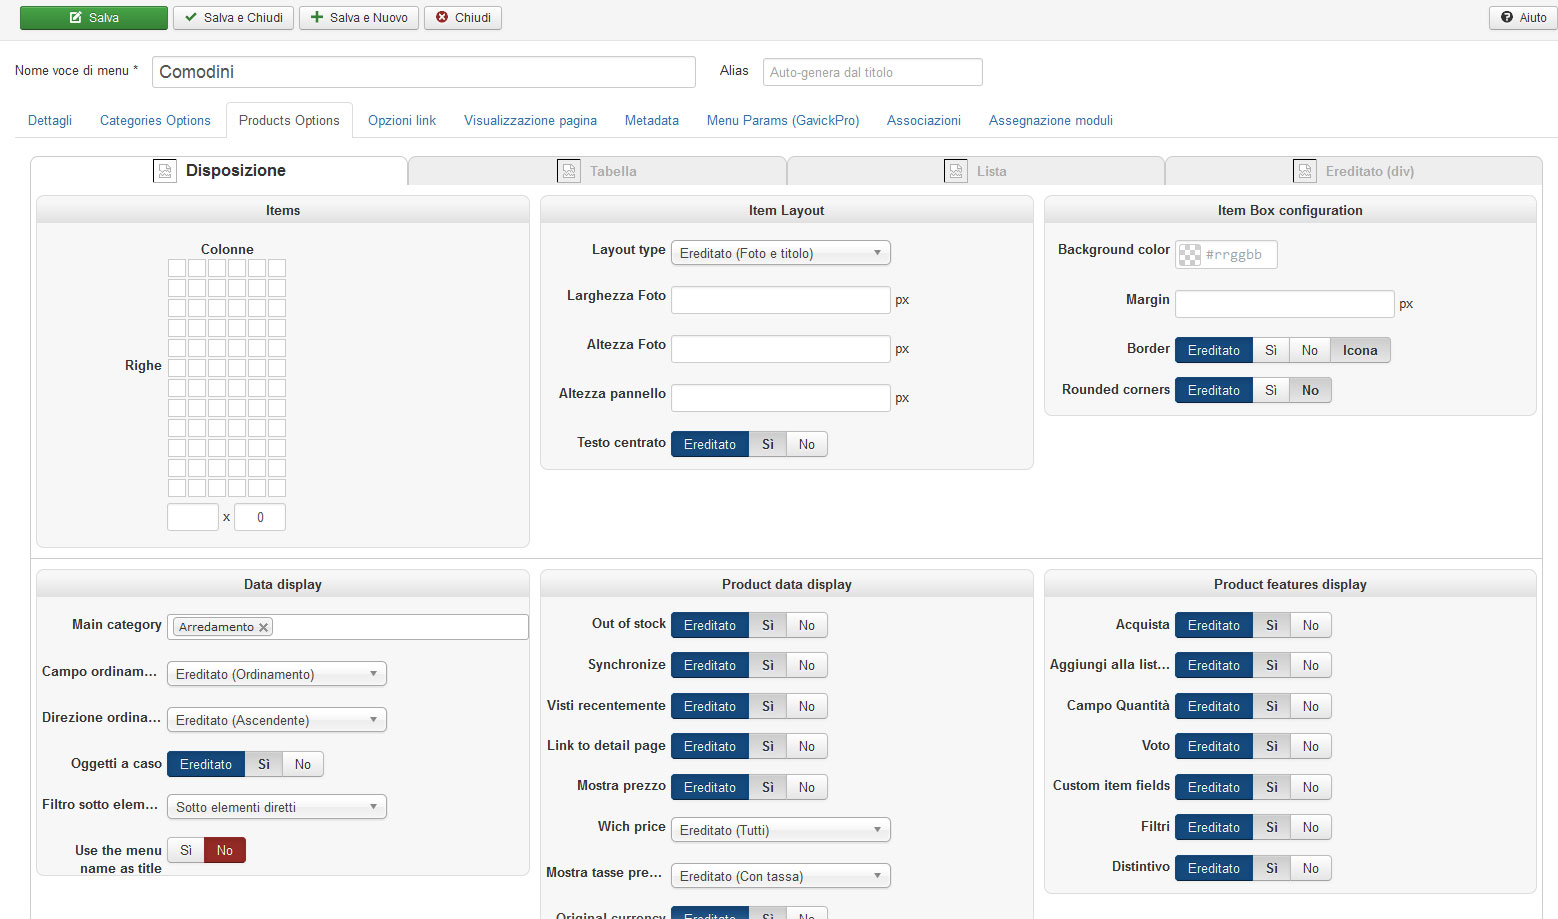Screen dimensions: 1558x919
Task: Open the Associazioni tab
Action: 924,120
